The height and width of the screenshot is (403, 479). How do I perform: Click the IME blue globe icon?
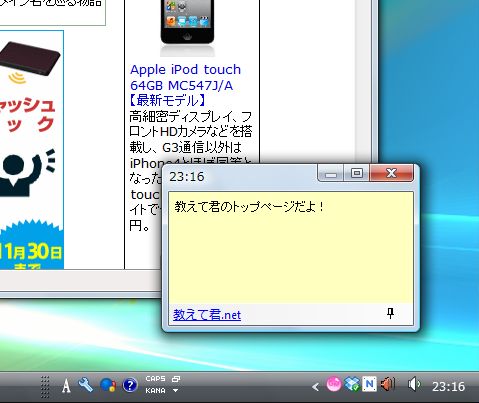(108, 386)
